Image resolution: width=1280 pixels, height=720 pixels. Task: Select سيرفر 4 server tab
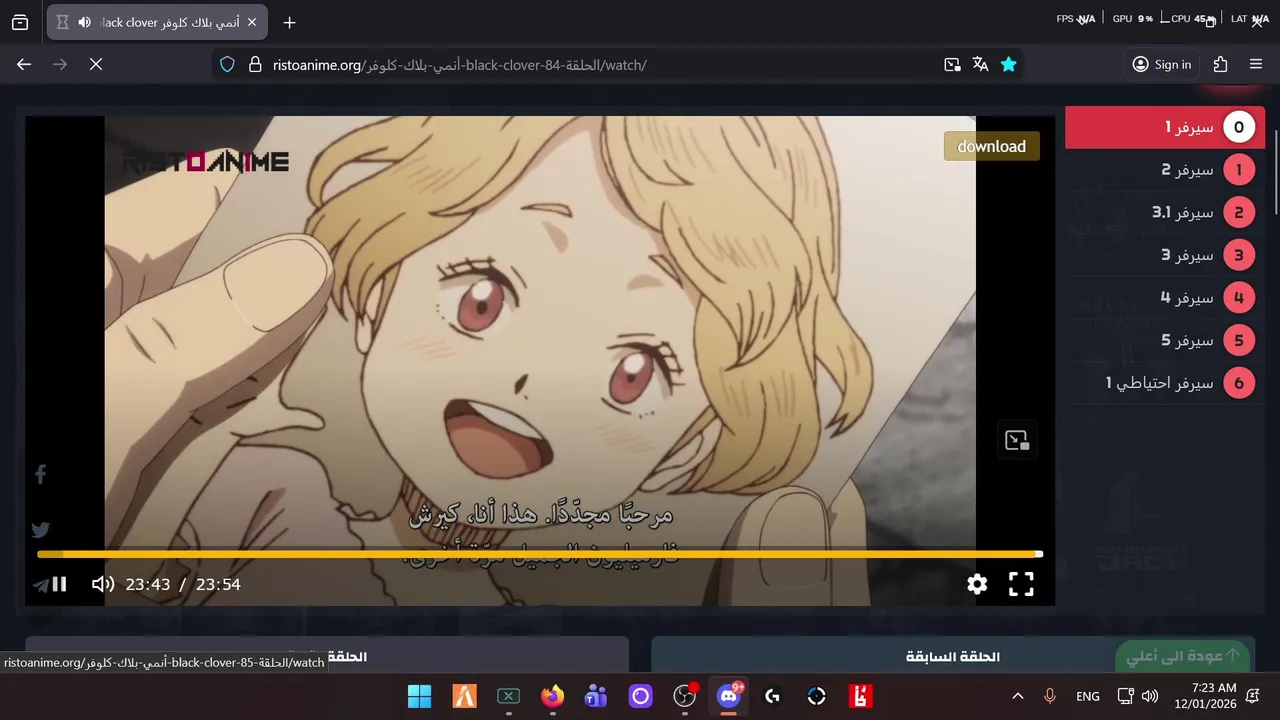coord(1165,298)
